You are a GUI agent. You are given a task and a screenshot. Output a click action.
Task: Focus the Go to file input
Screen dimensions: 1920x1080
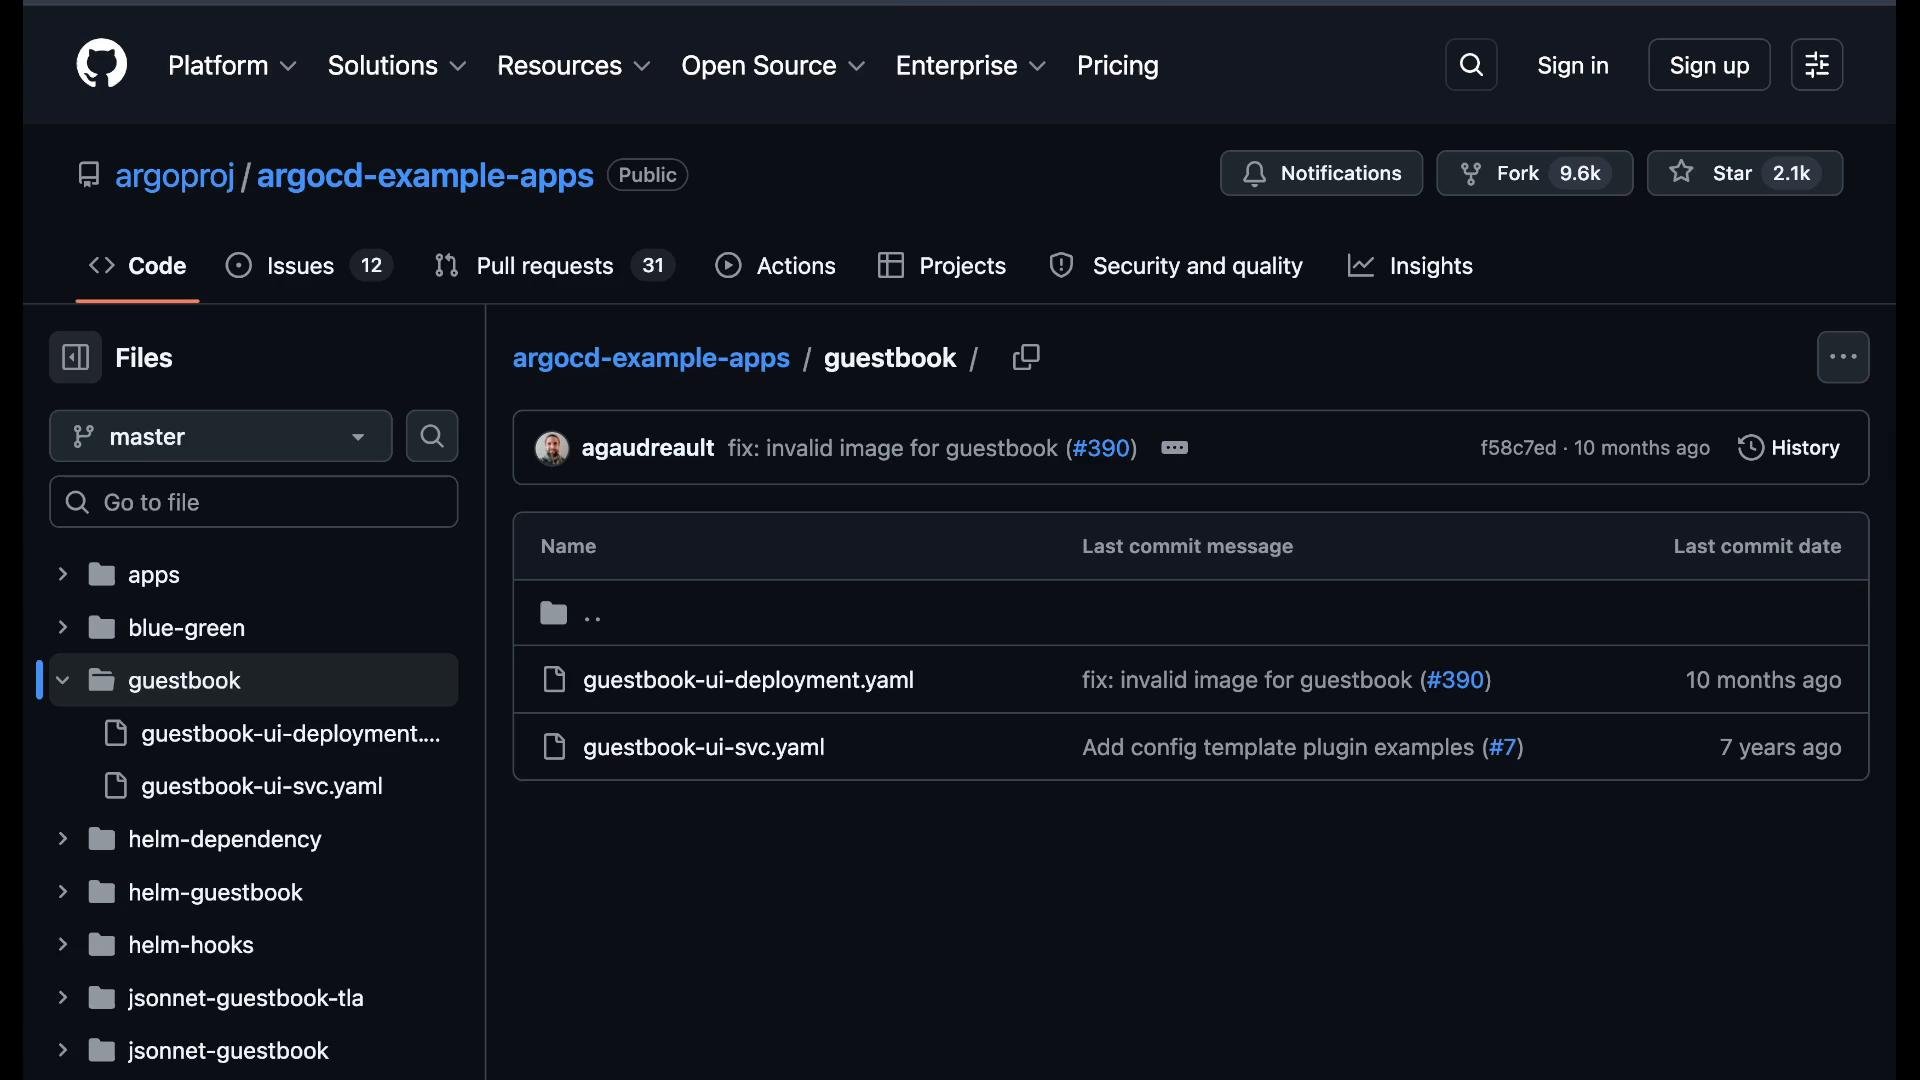pos(254,502)
